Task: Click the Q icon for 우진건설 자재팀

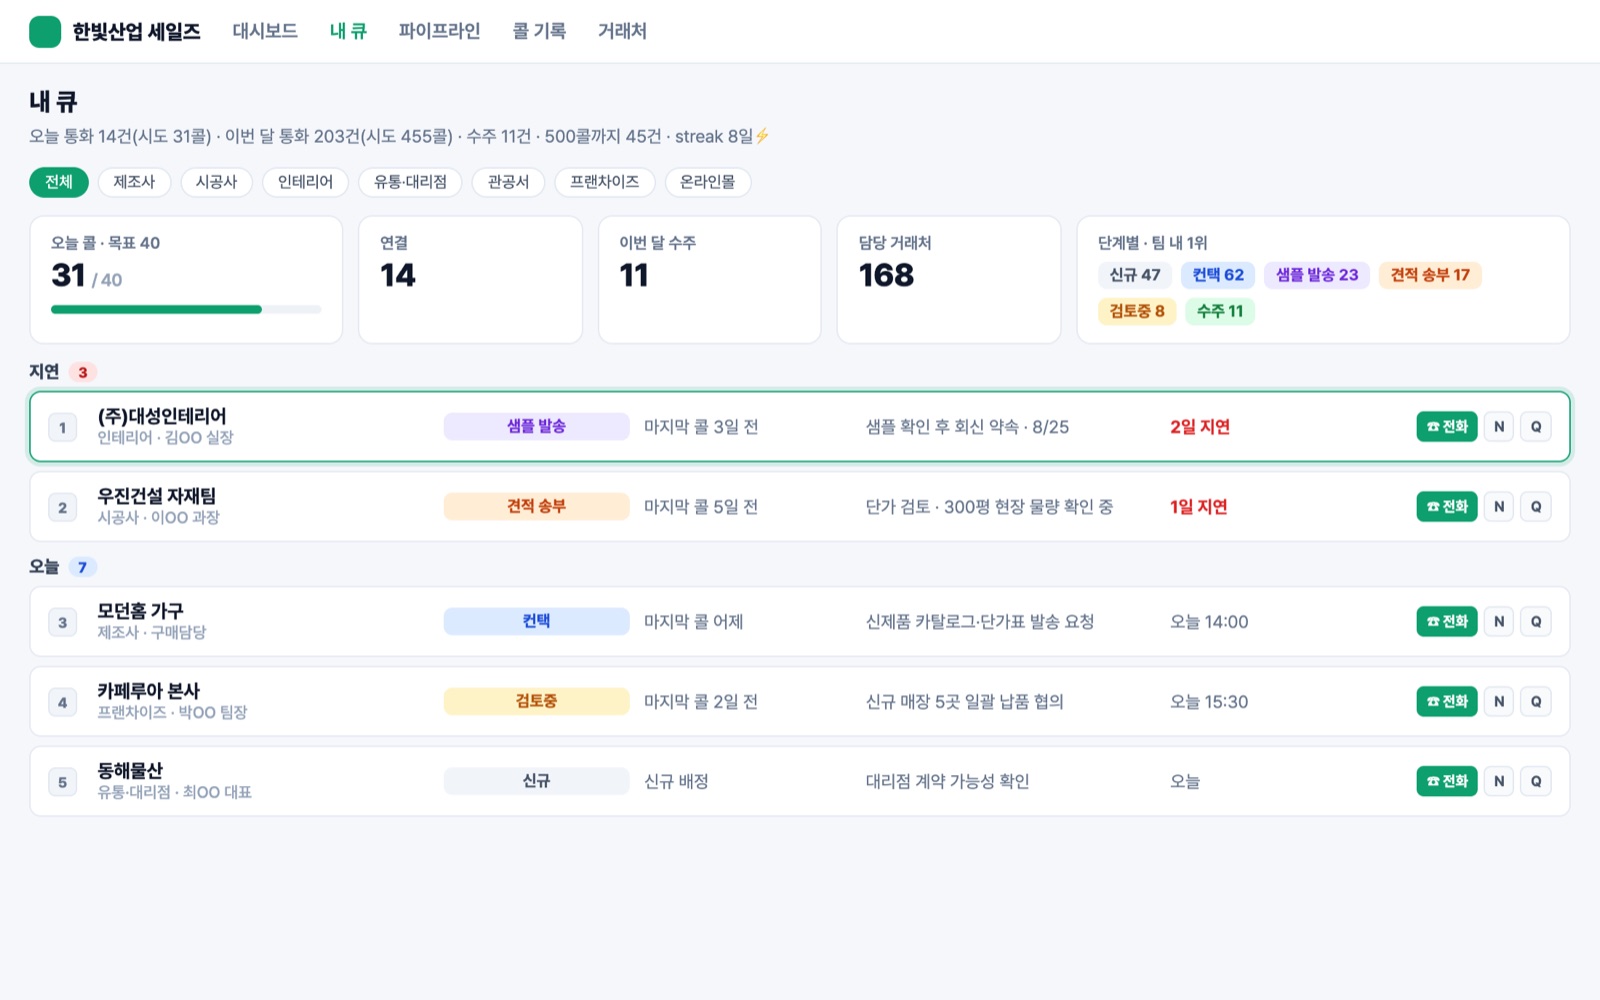Action: point(1536,507)
